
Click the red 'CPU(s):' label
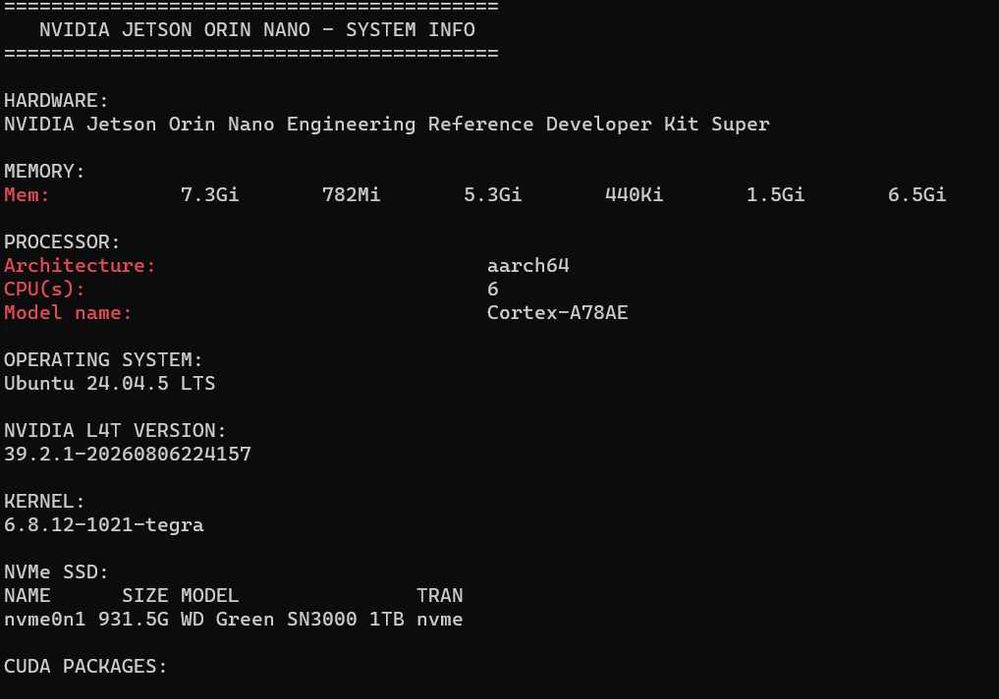(x=44, y=289)
